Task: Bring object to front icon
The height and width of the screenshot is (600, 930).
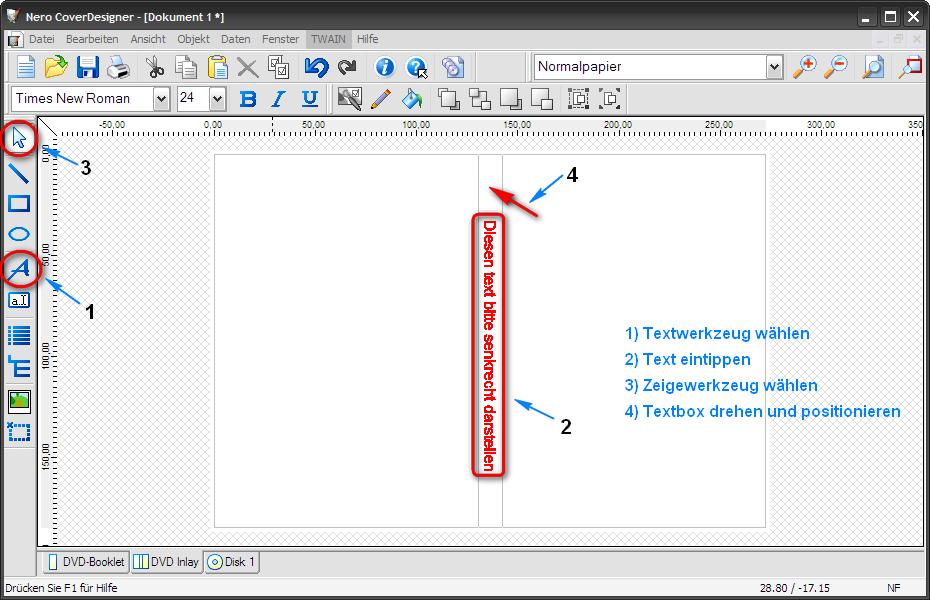Action: tap(449, 99)
